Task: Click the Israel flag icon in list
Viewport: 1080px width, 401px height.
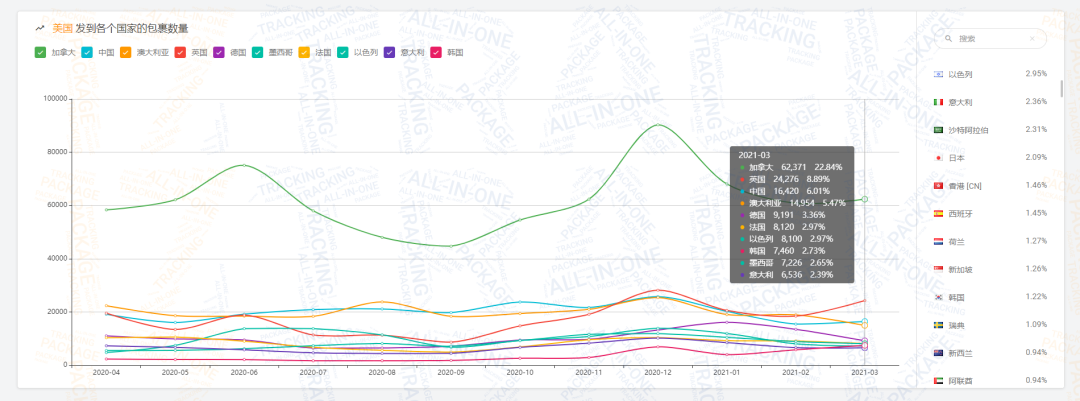Action: pyautogui.click(x=938, y=74)
